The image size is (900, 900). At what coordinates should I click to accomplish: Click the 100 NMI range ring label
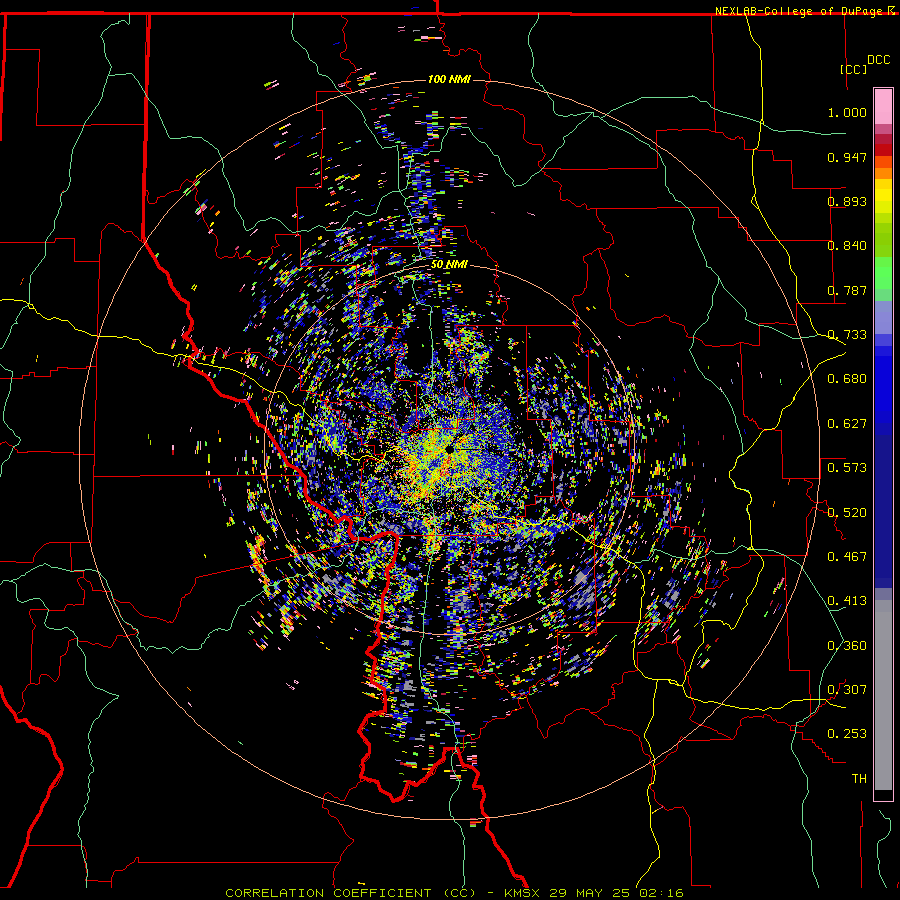[x=449, y=79]
